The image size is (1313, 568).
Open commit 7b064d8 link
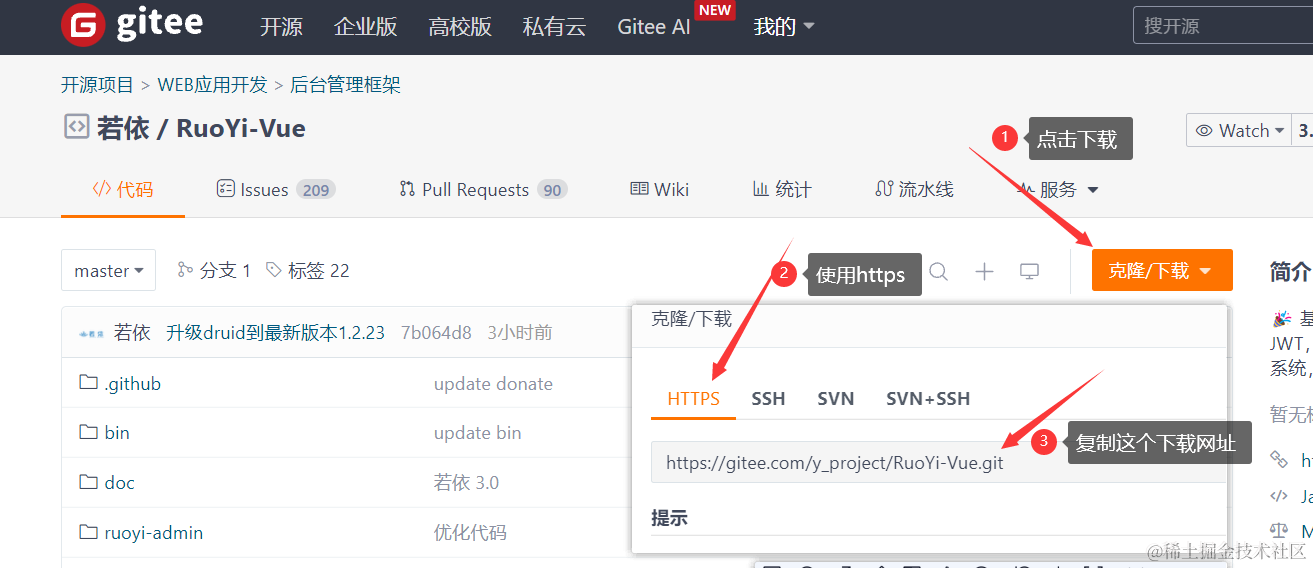click(x=435, y=333)
